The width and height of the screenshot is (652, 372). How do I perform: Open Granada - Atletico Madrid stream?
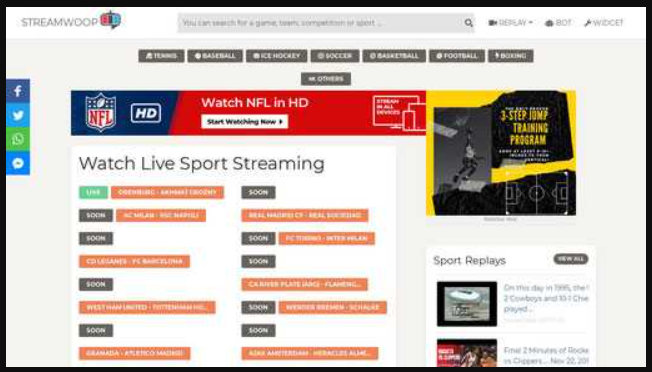point(135,353)
